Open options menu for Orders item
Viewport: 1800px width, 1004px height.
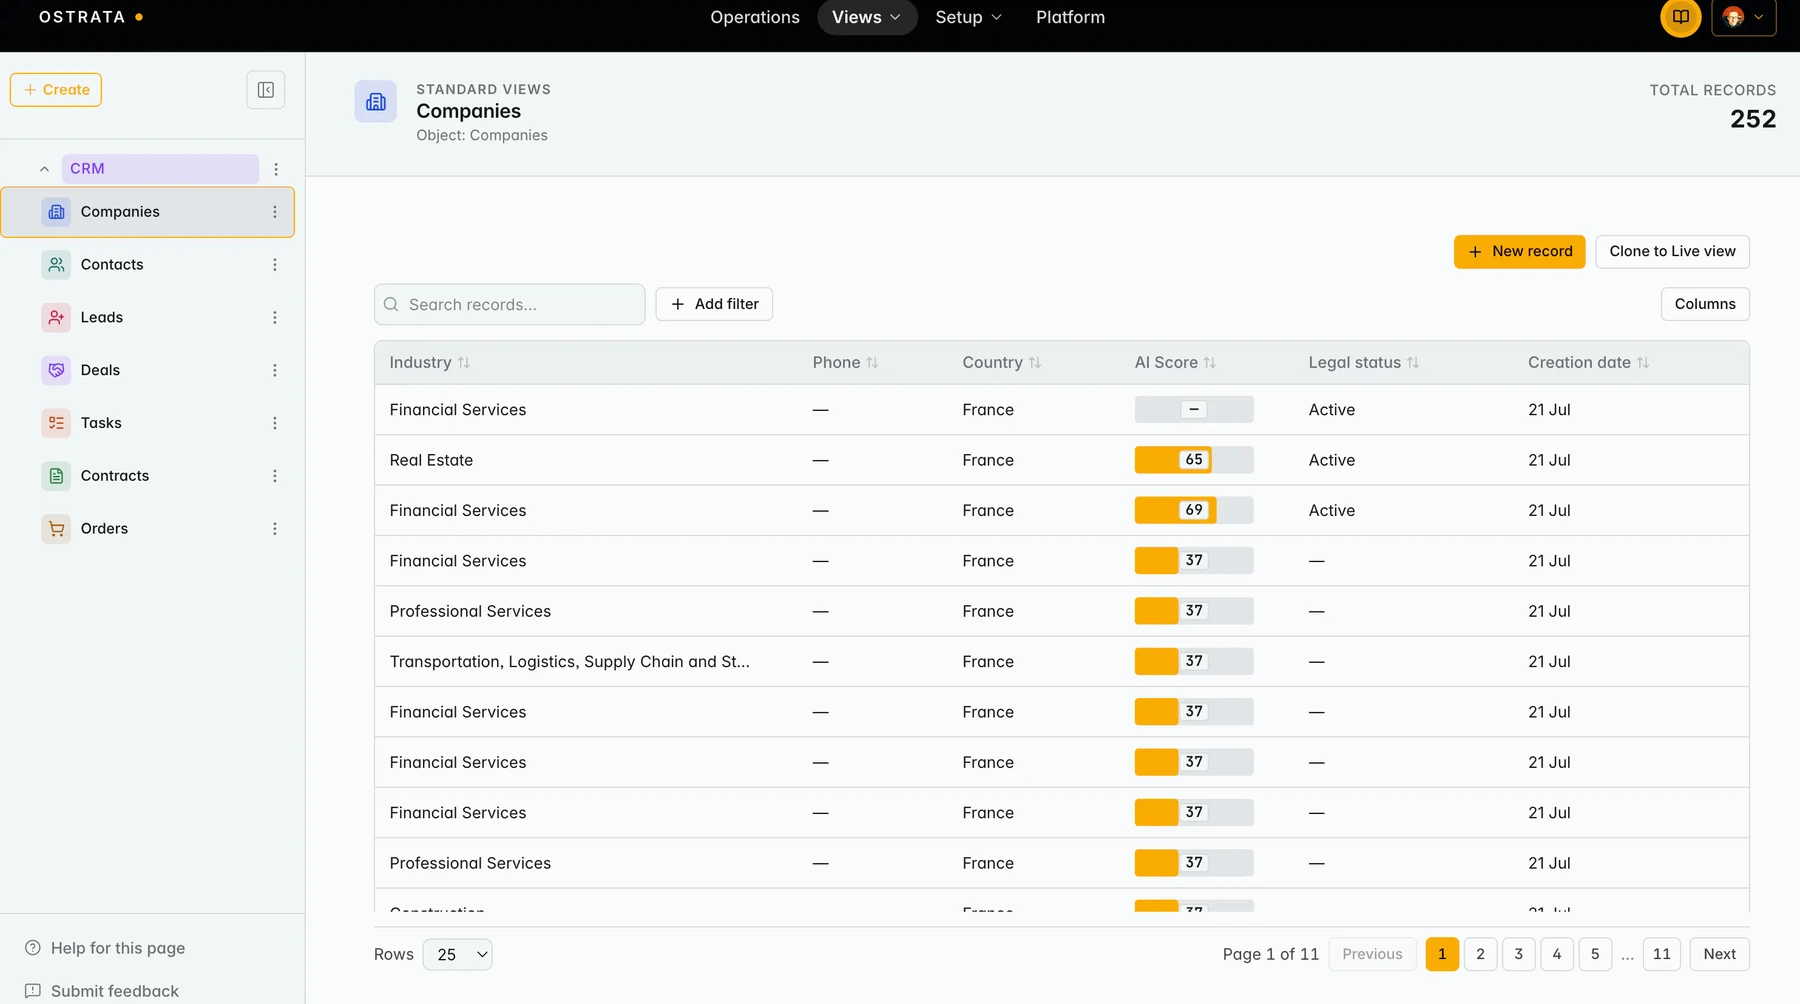[275, 529]
